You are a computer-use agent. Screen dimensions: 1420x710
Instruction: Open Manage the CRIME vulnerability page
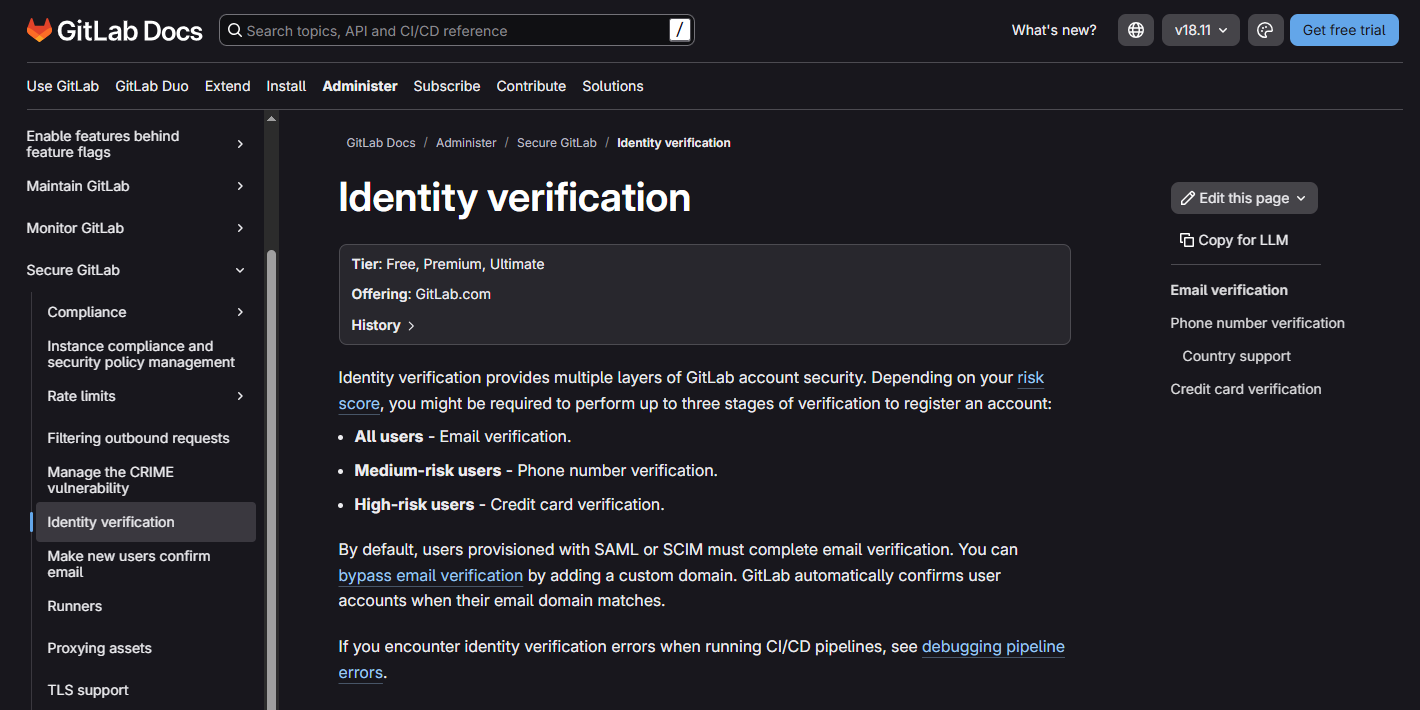point(110,480)
